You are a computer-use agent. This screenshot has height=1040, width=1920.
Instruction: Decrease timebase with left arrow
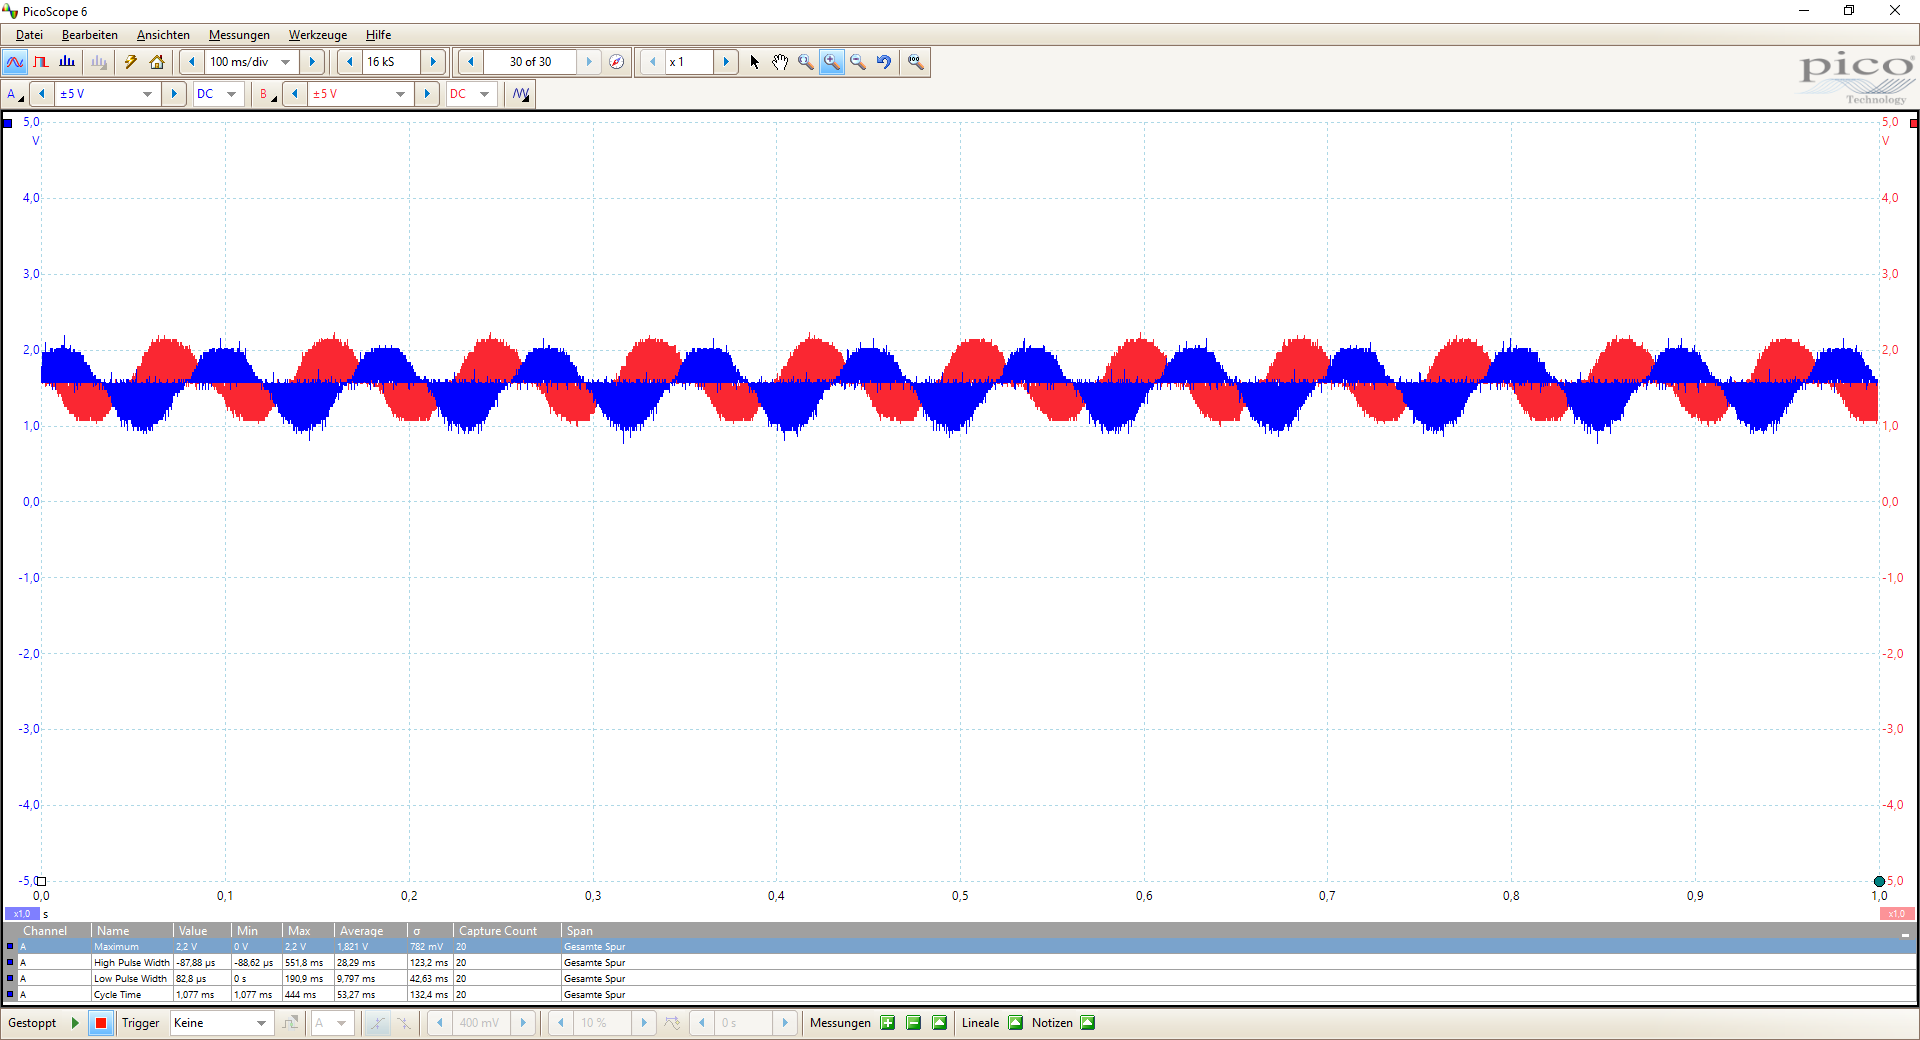click(x=192, y=62)
